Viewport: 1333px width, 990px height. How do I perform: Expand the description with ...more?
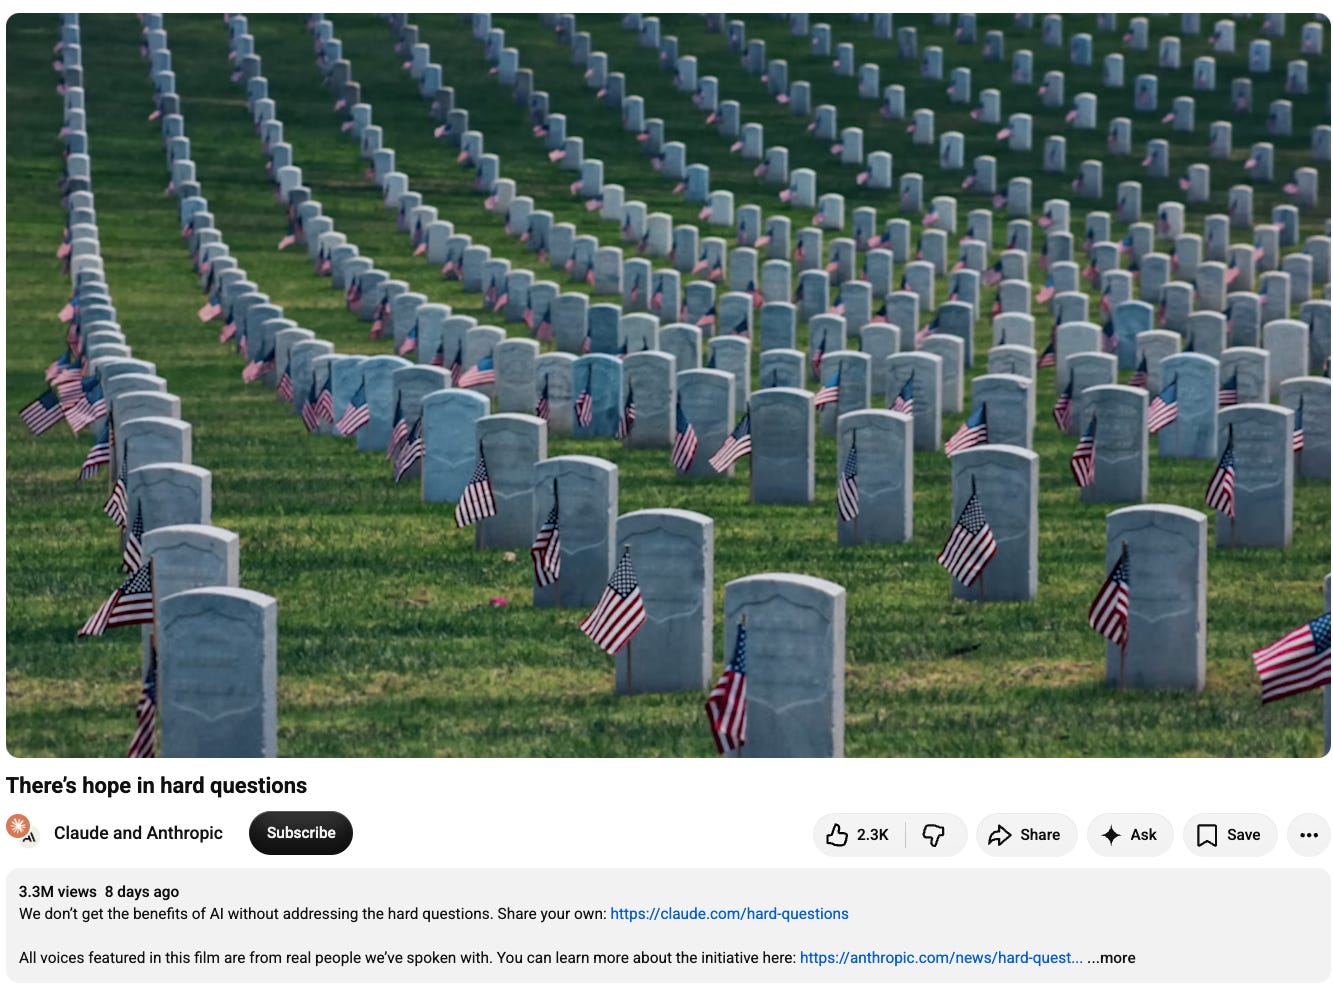(1111, 958)
